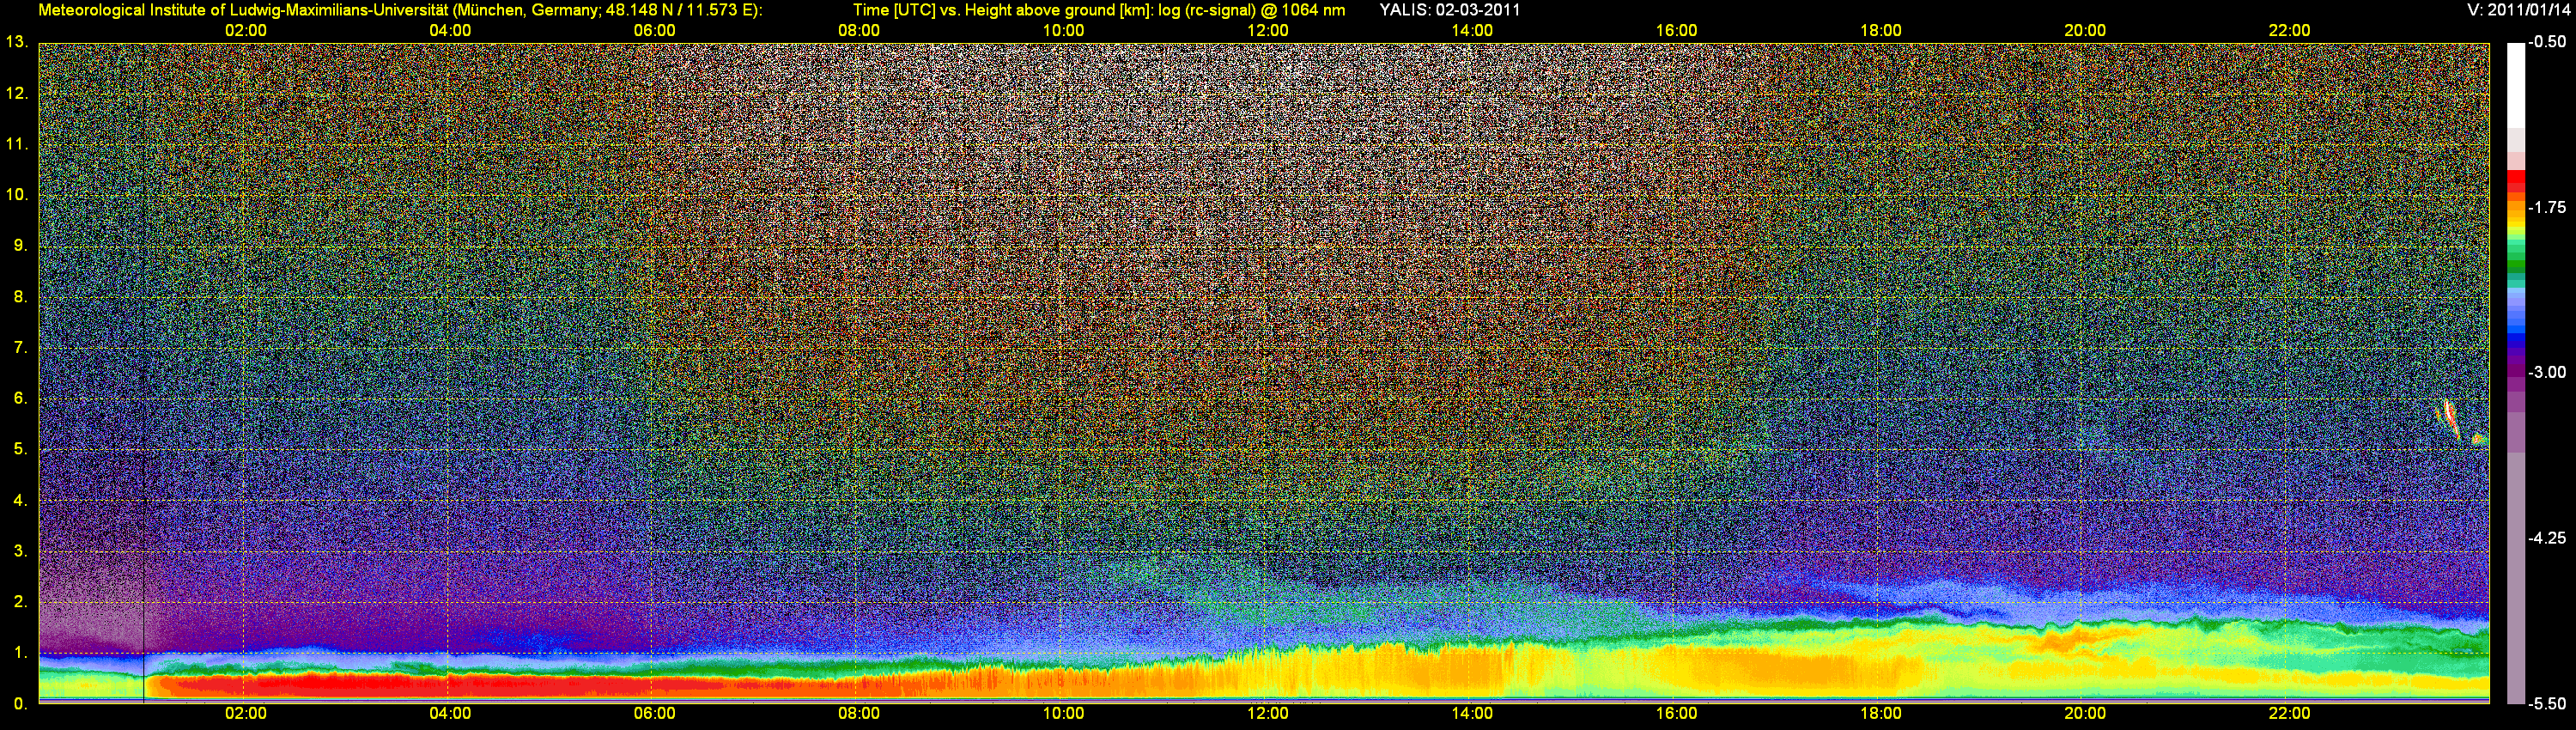Click the -5.50 colorbar scale value

(x=2547, y=704)
